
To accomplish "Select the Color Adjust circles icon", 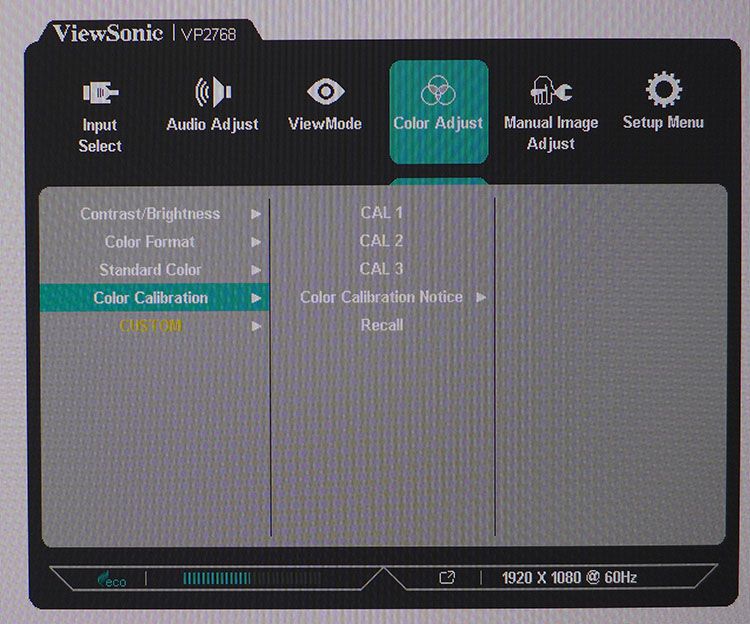I will pyautogui.click(x=438, y=90).
